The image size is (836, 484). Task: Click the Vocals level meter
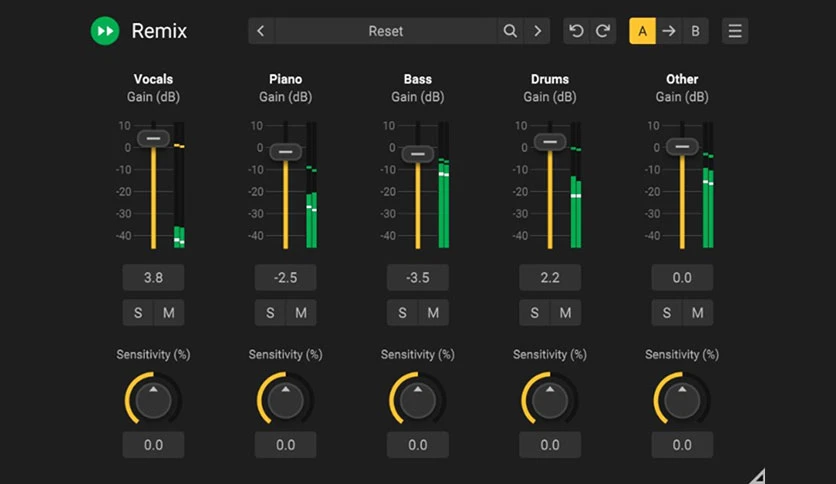click(x=179, y=185)
